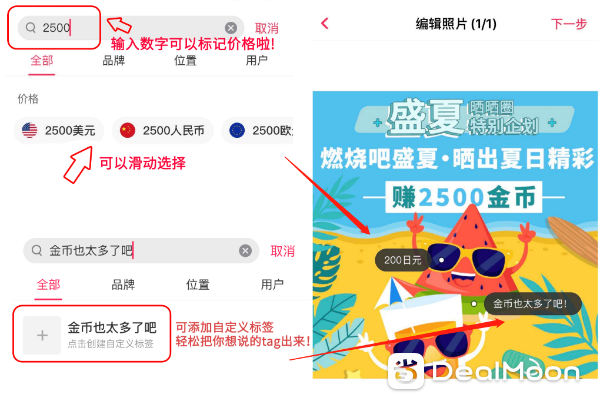Click the magnifier icon in the lower search box

coord(37,251)
